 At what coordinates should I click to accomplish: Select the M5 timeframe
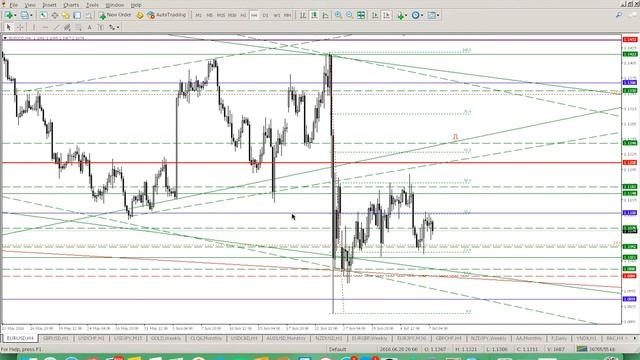tap(209, 16)
